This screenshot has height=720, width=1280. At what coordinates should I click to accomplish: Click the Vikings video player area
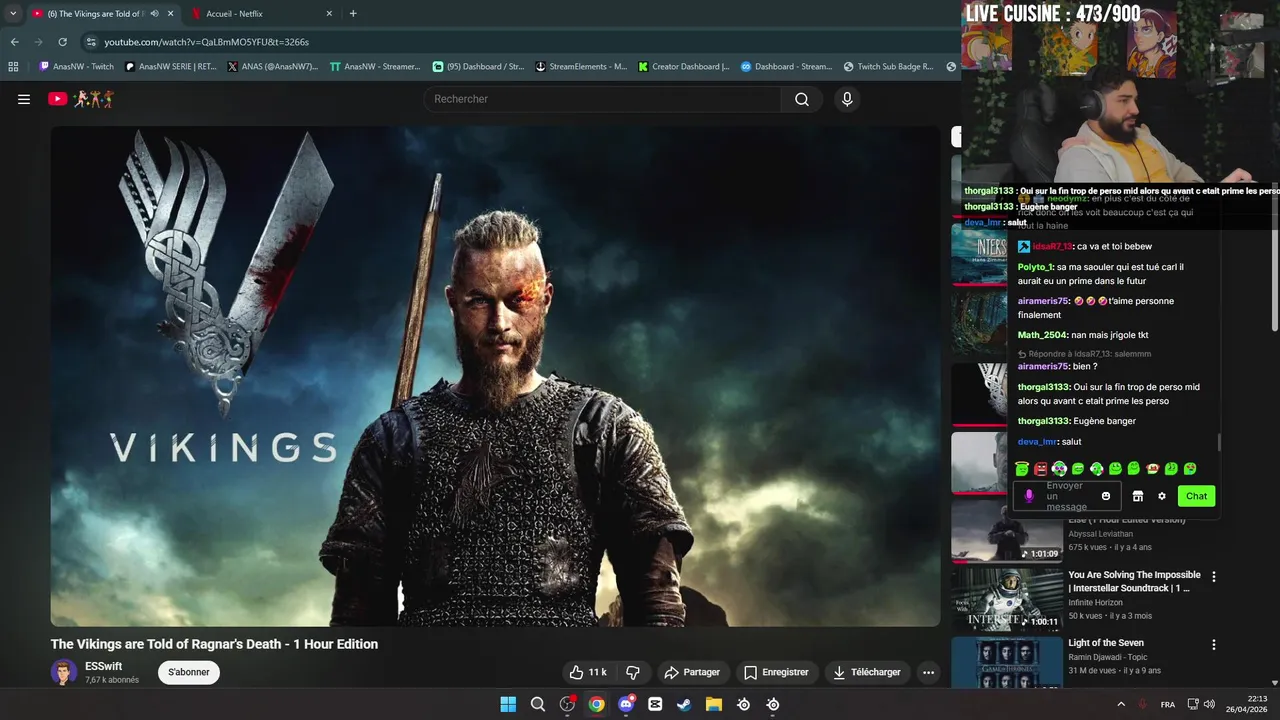pos(495,376)
